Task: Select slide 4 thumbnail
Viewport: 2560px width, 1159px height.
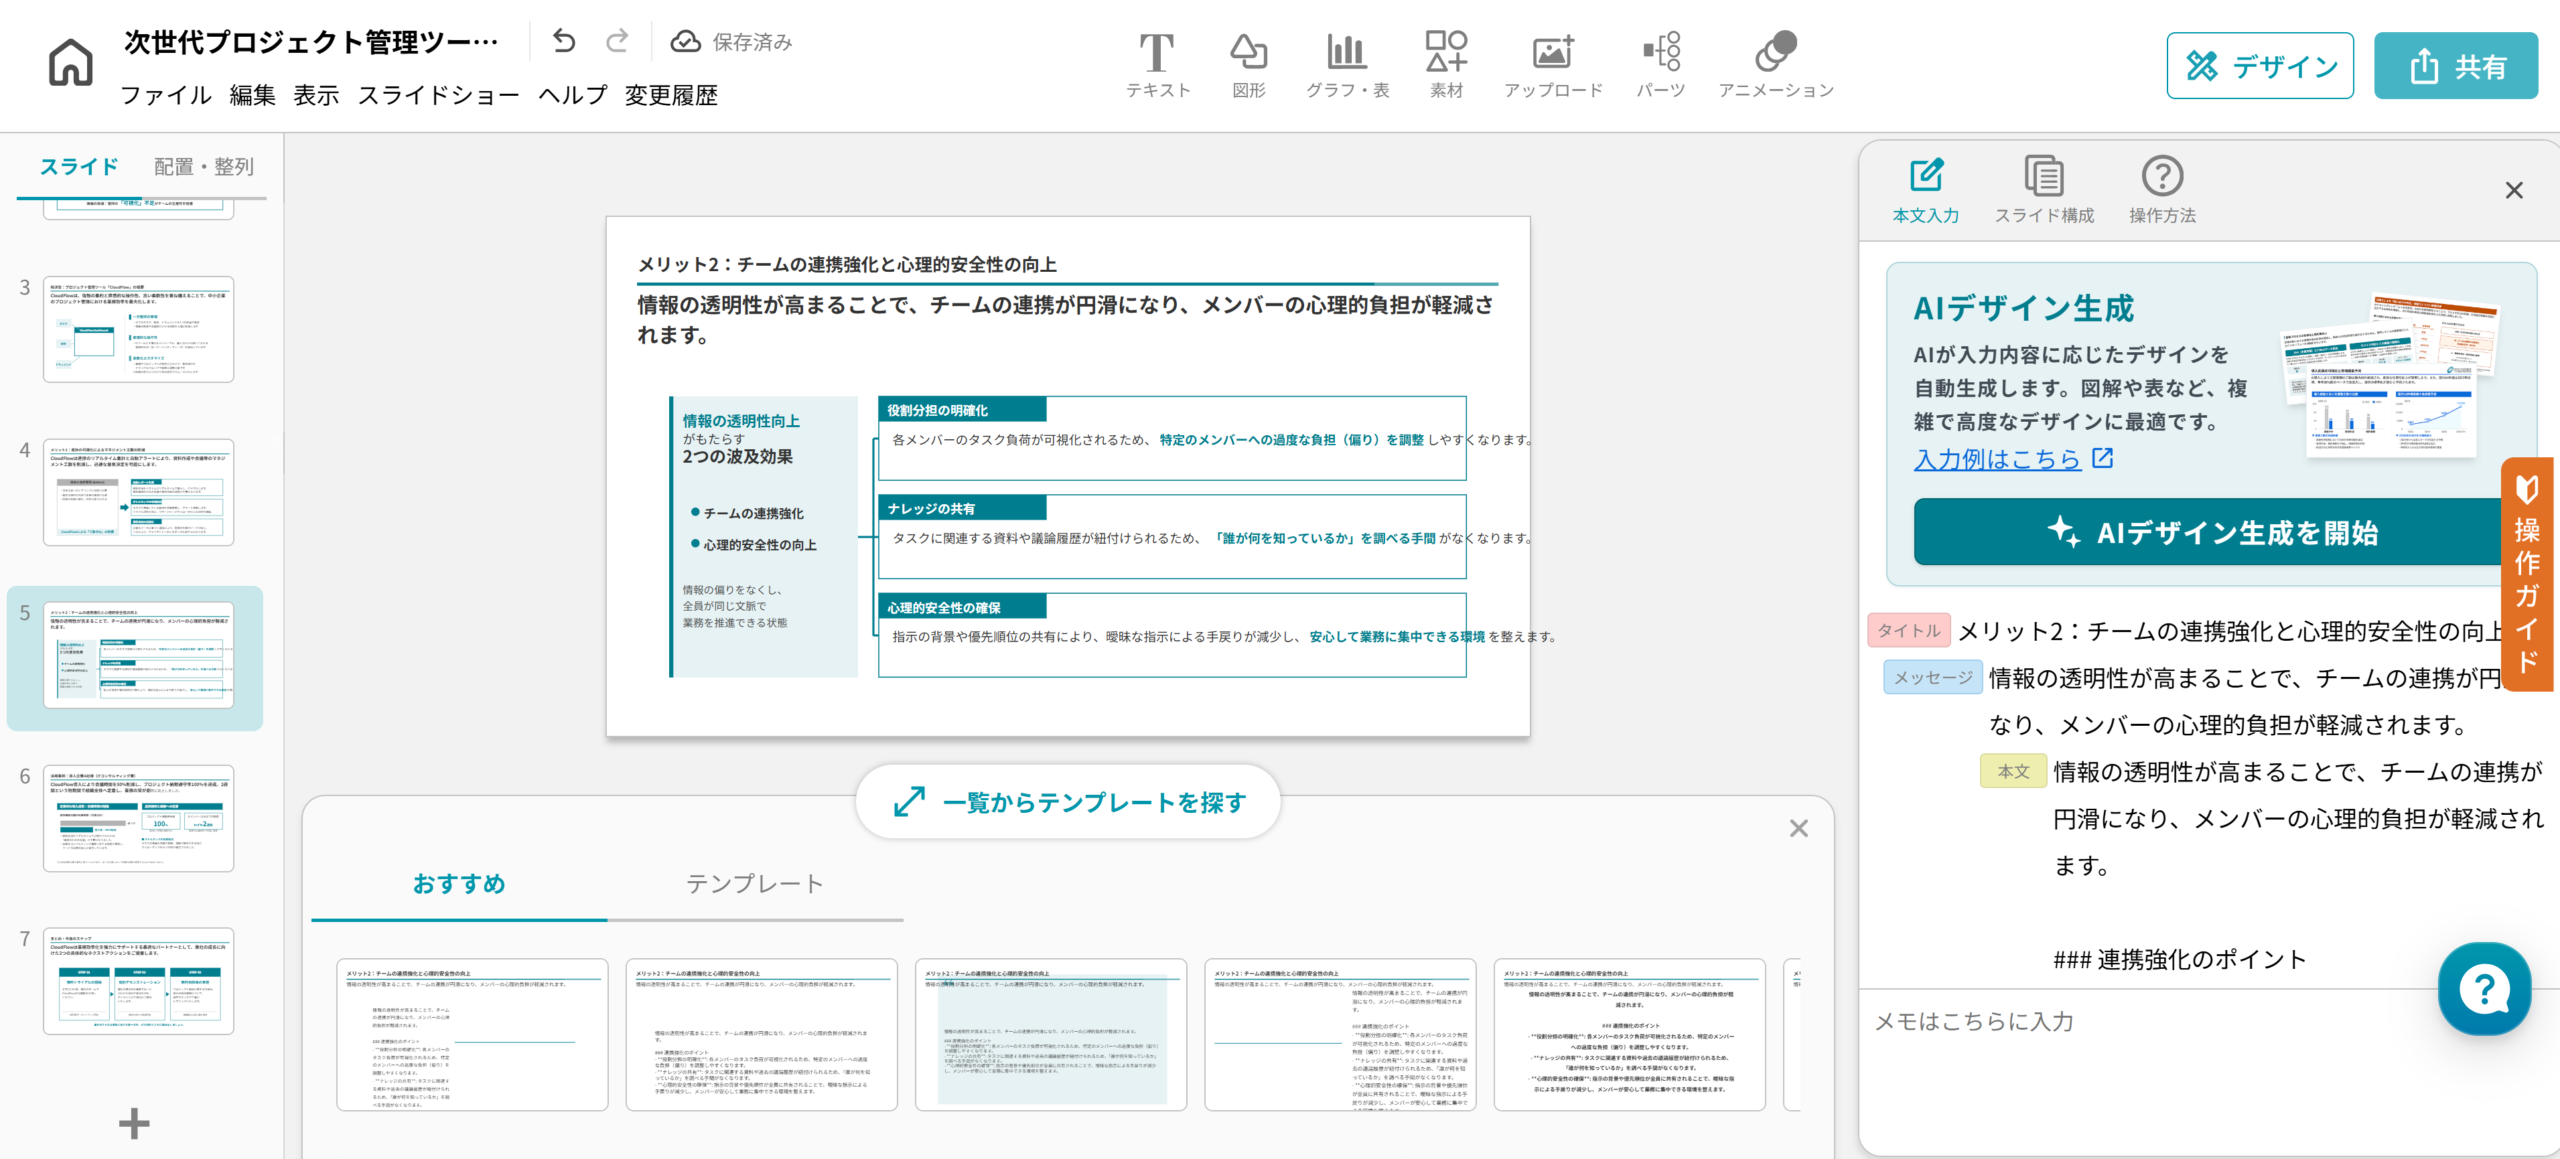Action: (x=138, y=492)
